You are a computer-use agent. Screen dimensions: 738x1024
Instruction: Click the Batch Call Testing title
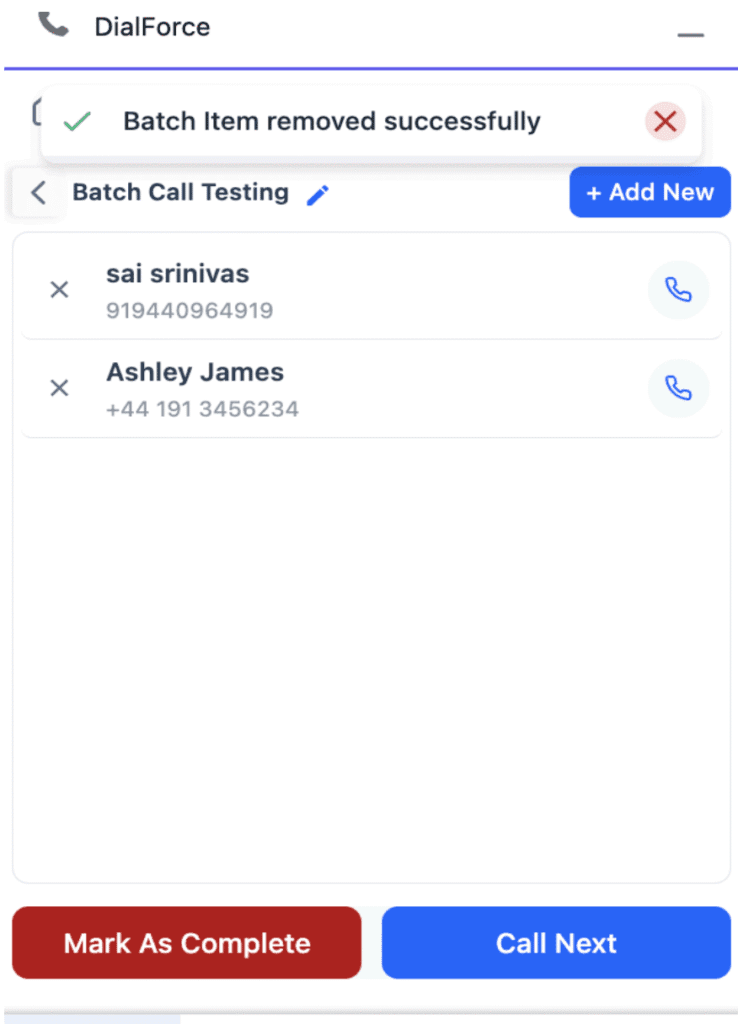pyautogui.click(x=180, y=192)
